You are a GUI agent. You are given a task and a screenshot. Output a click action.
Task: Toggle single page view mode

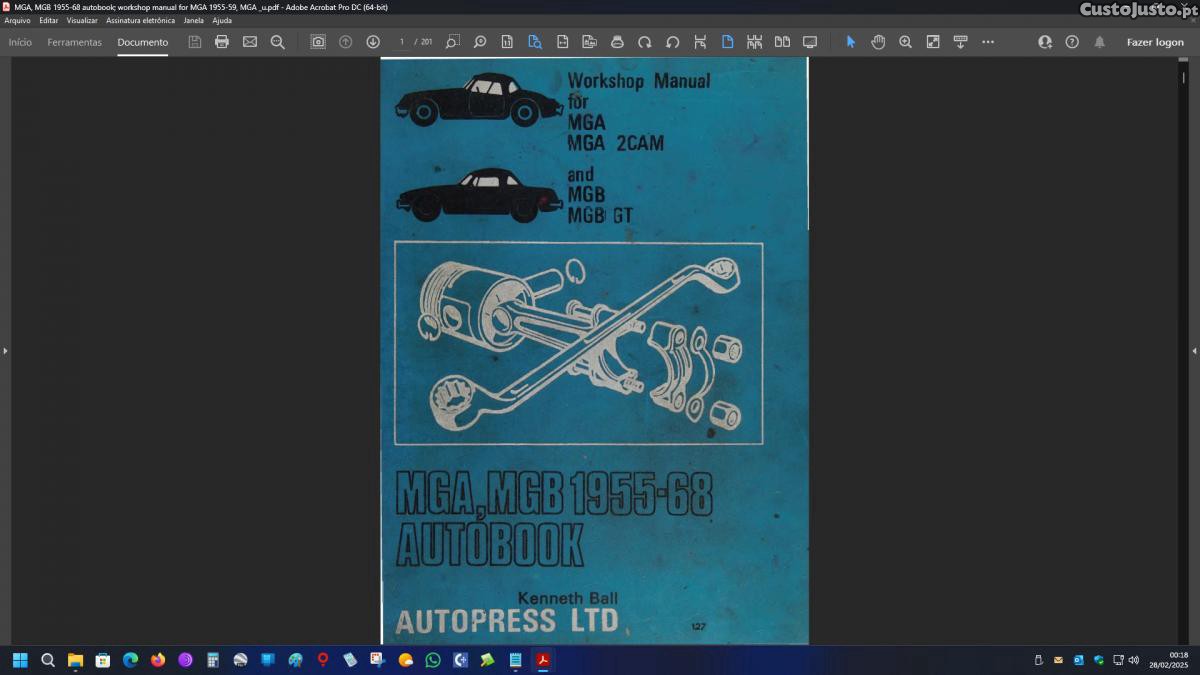point(727,42)
